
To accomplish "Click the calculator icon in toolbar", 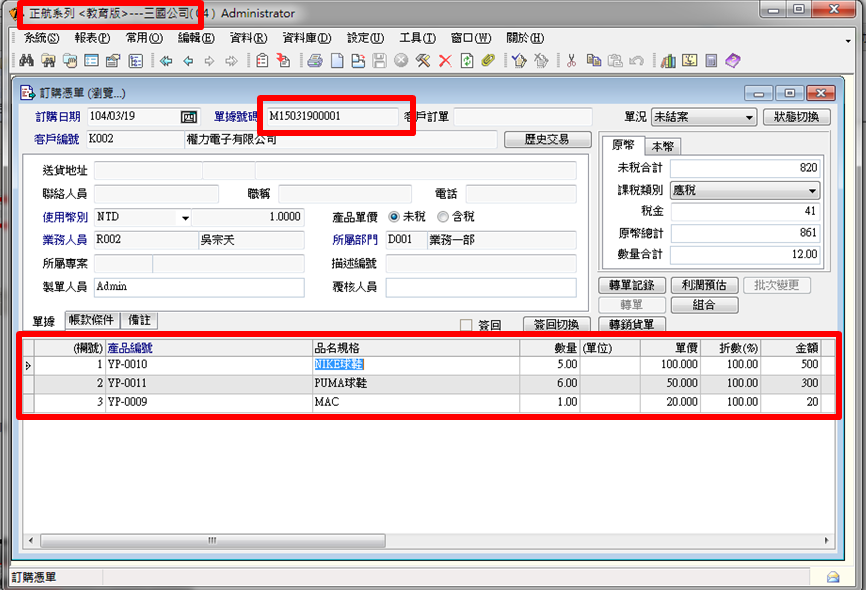I will [x=711, y=61].
